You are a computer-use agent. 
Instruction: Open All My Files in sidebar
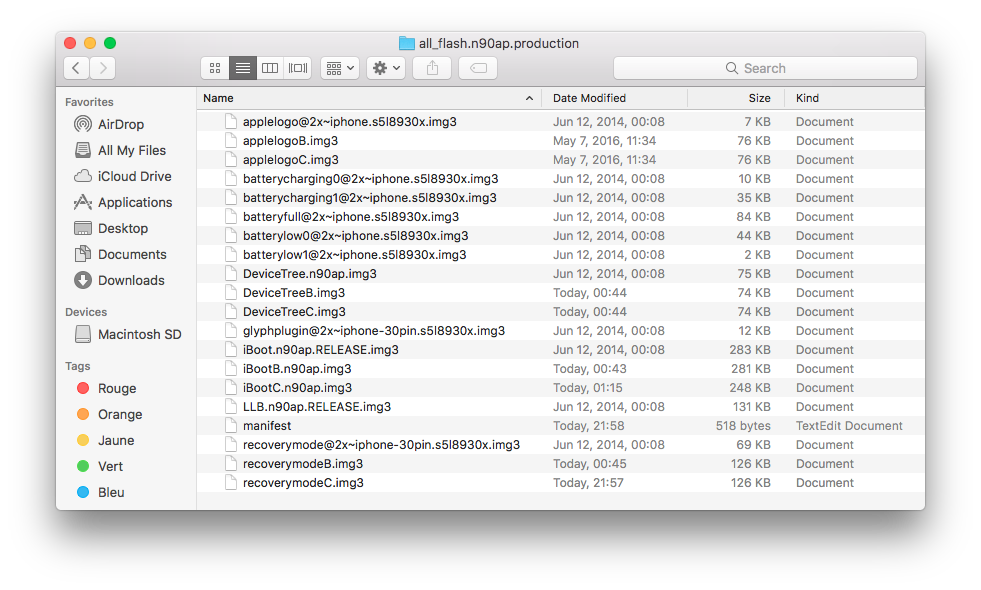[x=120, y=150]
